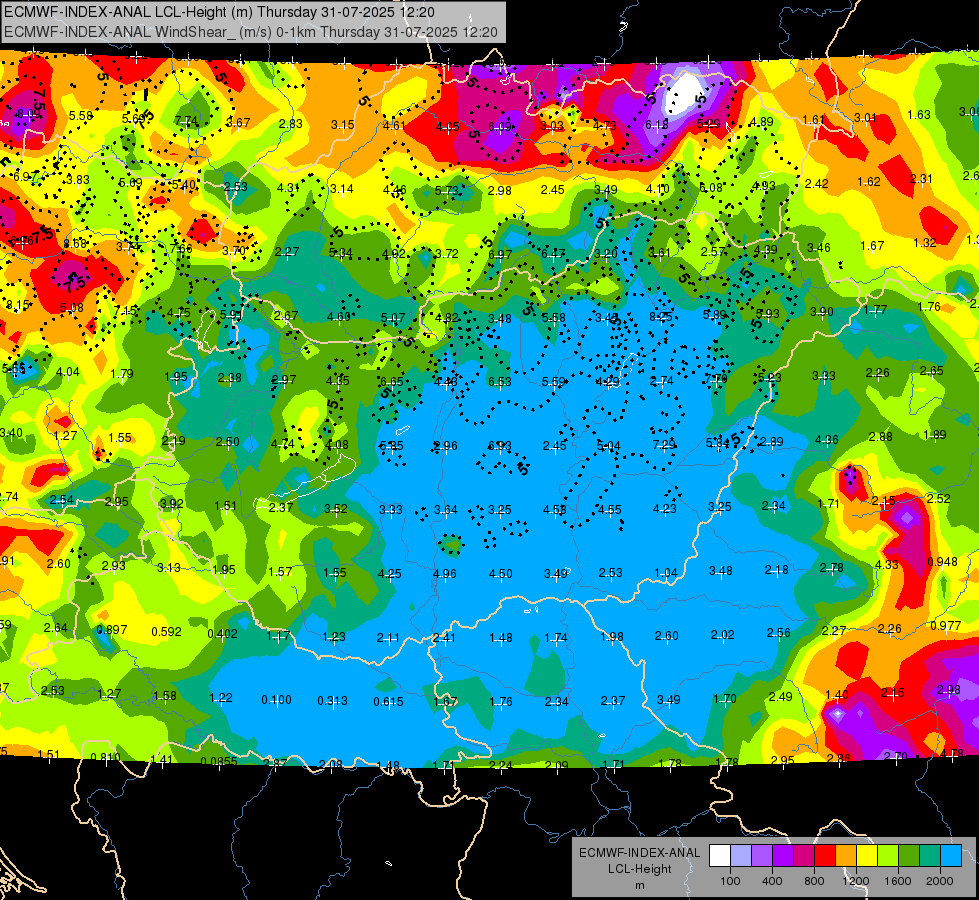Click the wind shear value '1.40'
The width and height of the screenshot is (979, 900).
[x=837, y=695]
